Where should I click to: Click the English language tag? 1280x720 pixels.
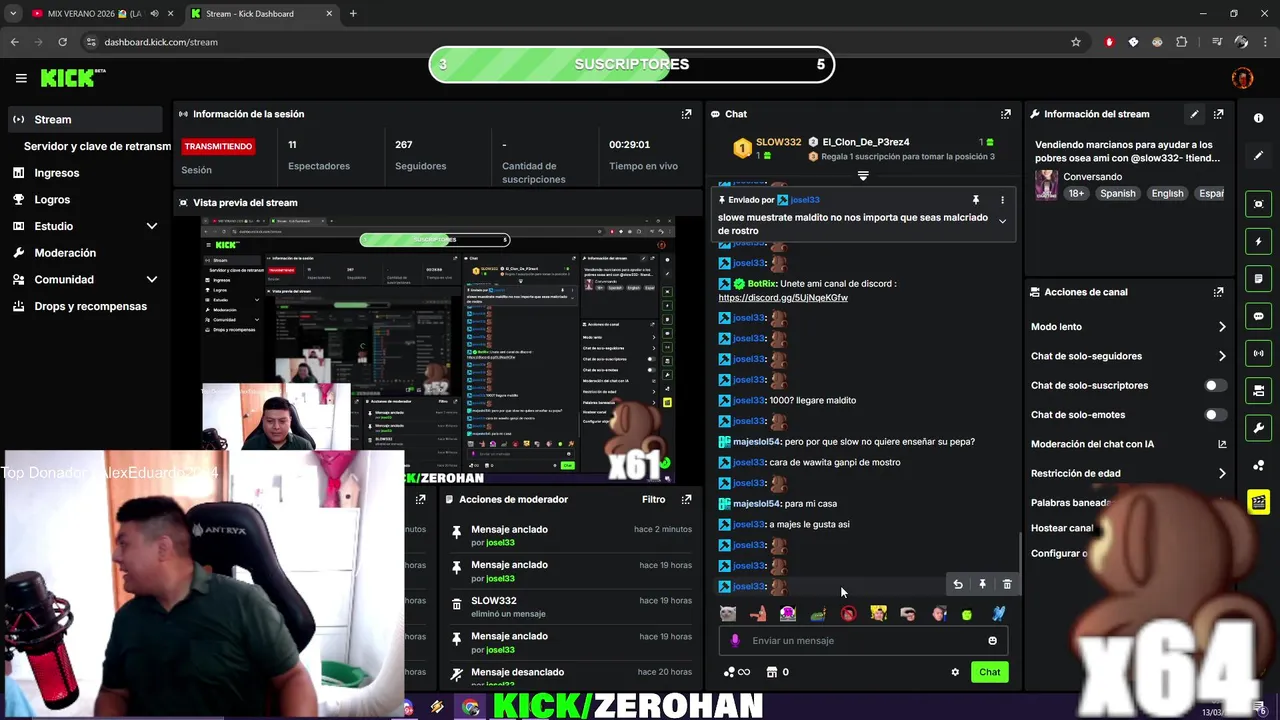1167,193
